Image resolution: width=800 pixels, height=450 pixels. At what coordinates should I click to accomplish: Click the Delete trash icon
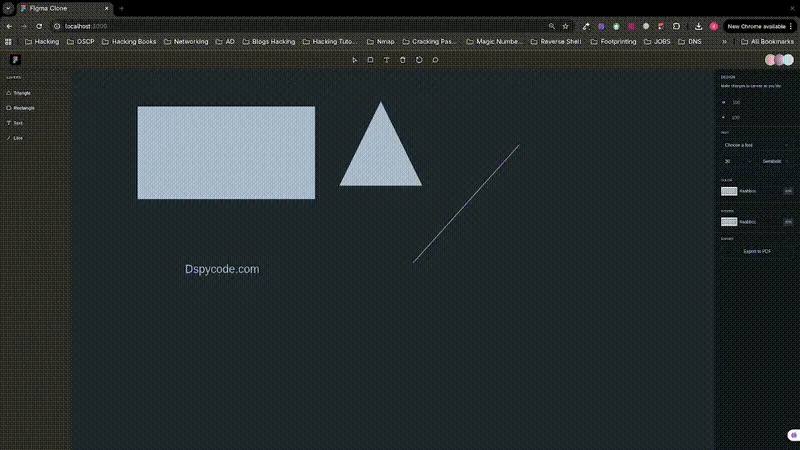coord(403,60)
